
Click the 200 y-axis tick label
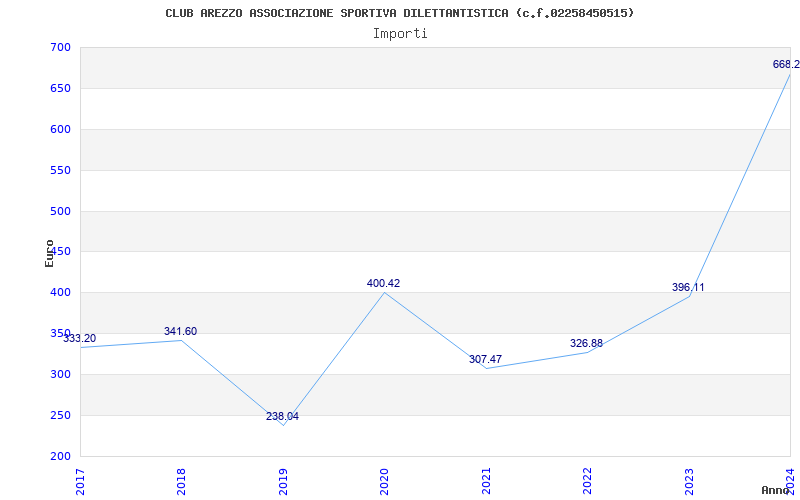point(60,456)
